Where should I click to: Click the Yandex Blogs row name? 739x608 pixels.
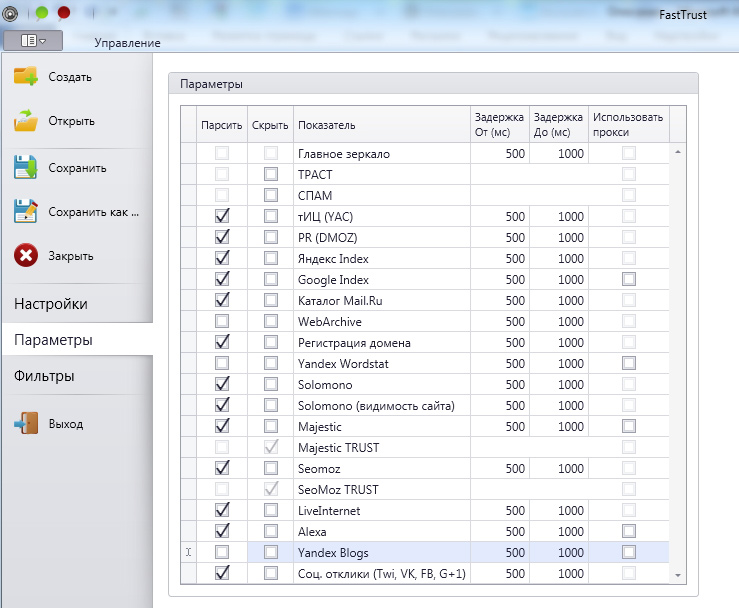point(333,552)
